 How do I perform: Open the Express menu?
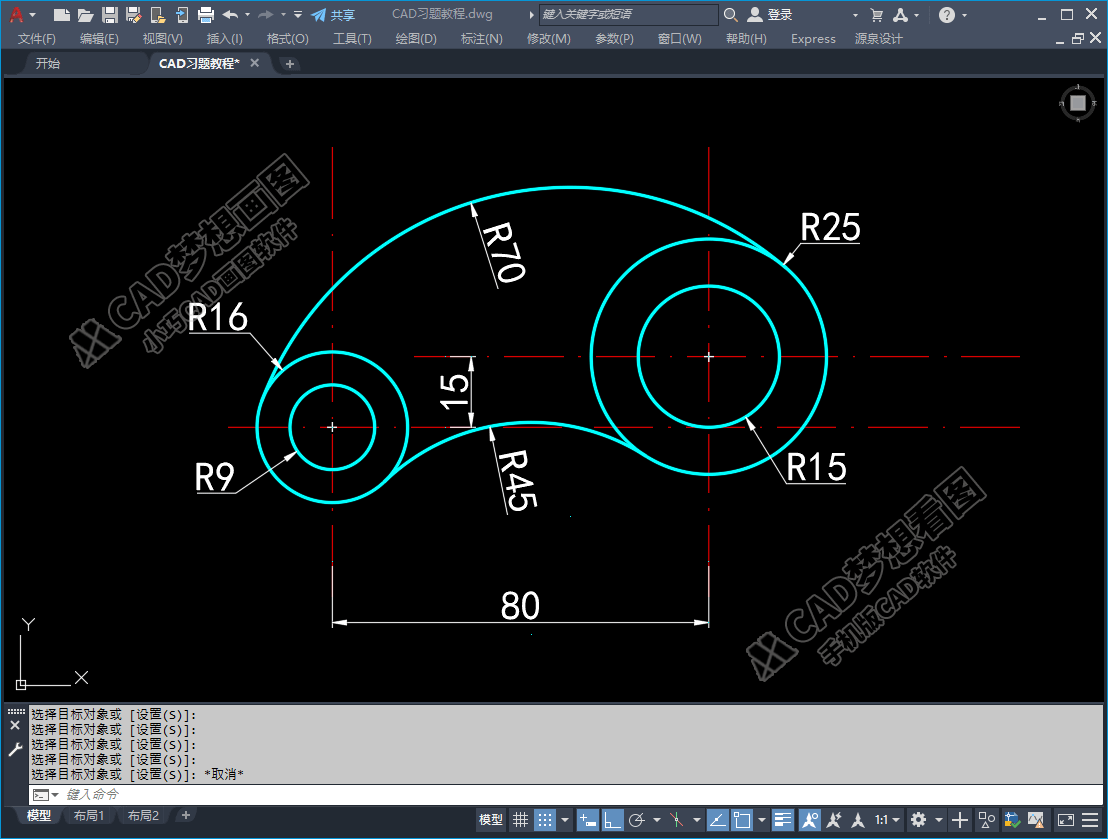point(813,39)
